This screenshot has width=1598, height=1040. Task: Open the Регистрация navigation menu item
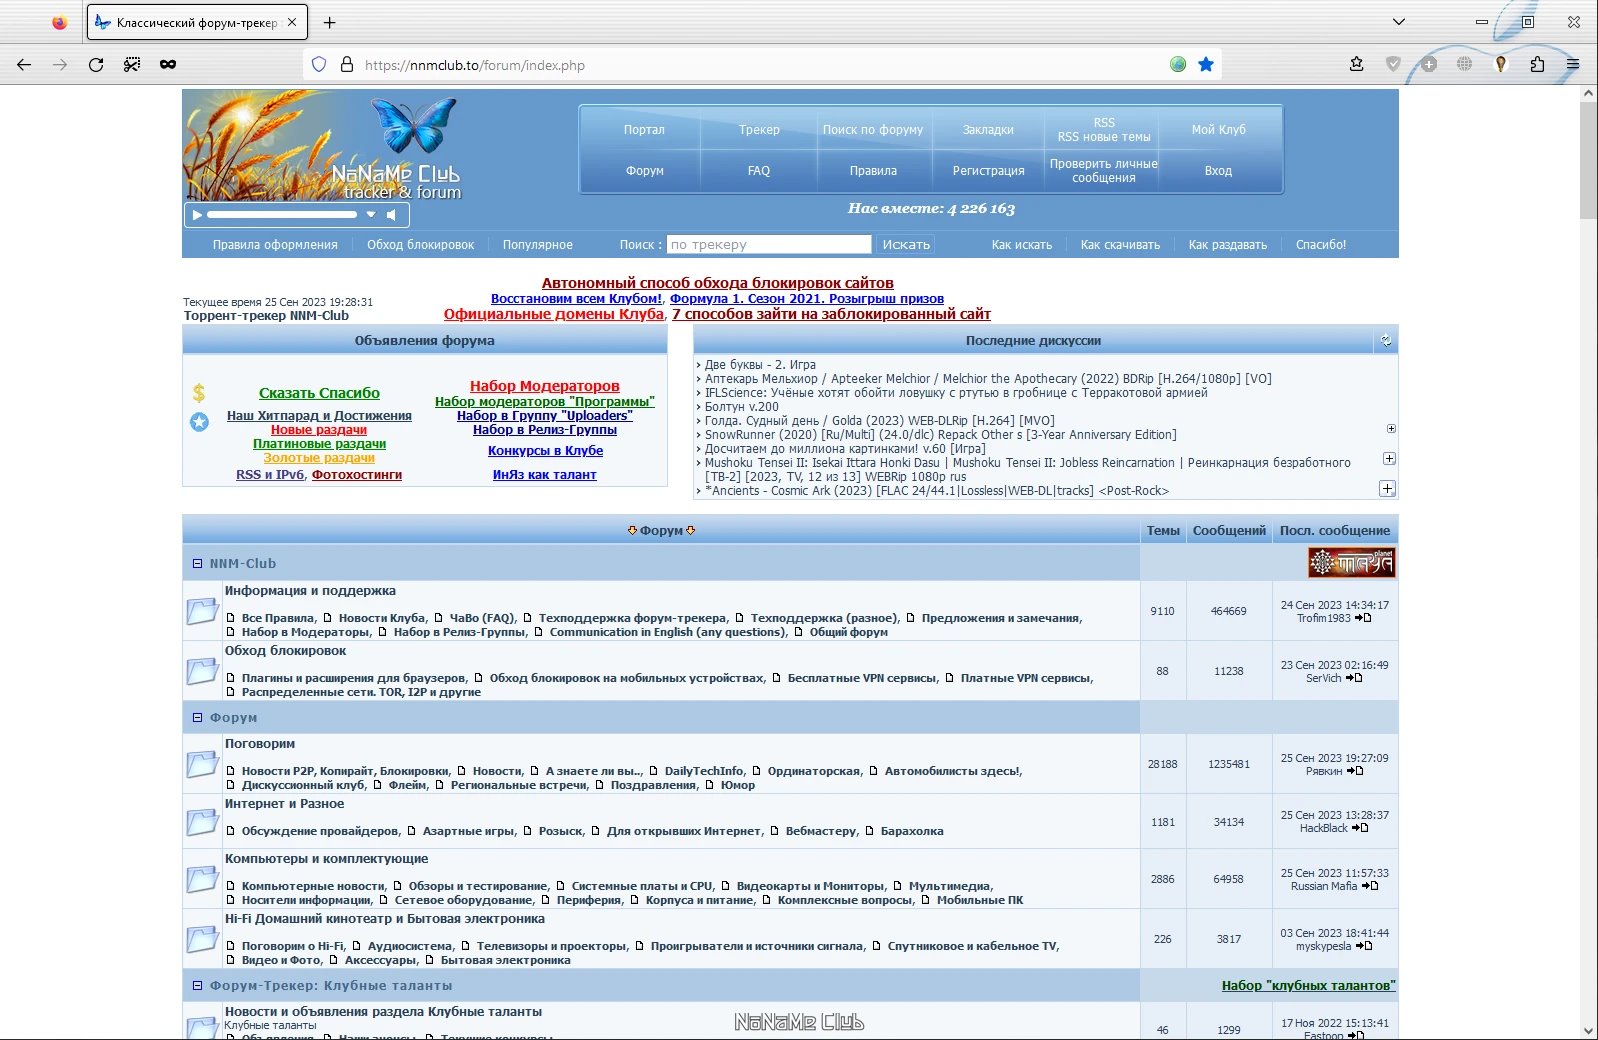tap(988, 171)
